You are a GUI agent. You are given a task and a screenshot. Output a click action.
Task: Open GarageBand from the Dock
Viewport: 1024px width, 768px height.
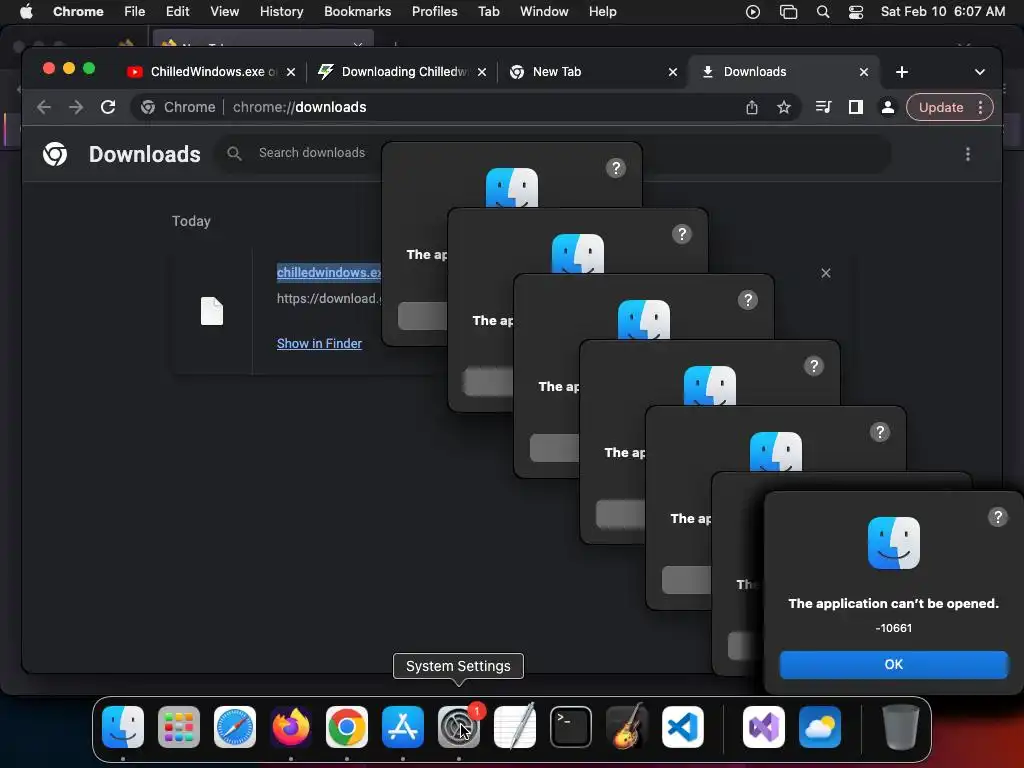627,727
